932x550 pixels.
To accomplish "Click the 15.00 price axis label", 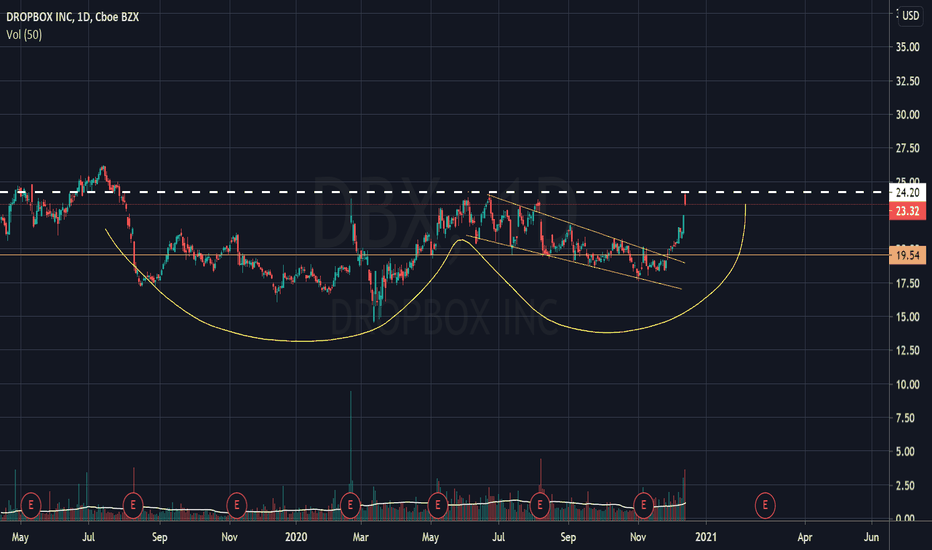I will coord(907,317).
